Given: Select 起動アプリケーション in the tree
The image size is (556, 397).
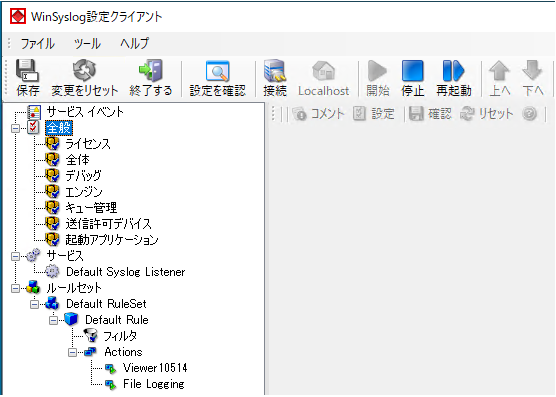Looking at the screenshot, I should pos(112,240).
